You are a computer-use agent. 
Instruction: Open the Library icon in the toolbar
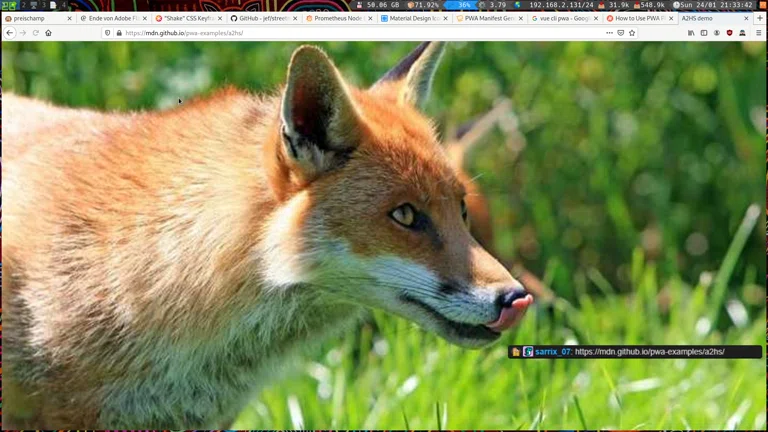(x=691, y=33)
